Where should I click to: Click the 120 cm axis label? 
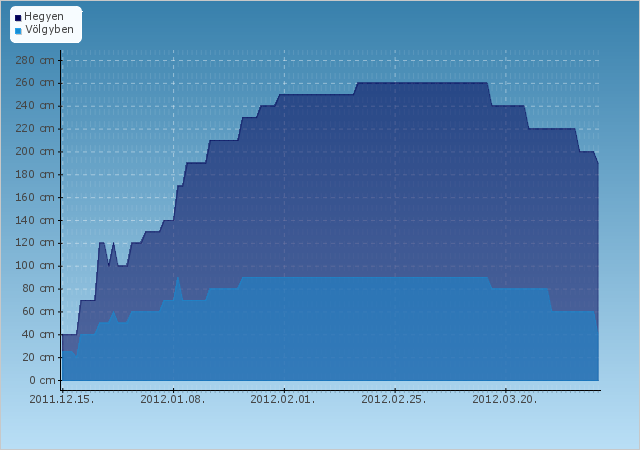tap(35, 243)
